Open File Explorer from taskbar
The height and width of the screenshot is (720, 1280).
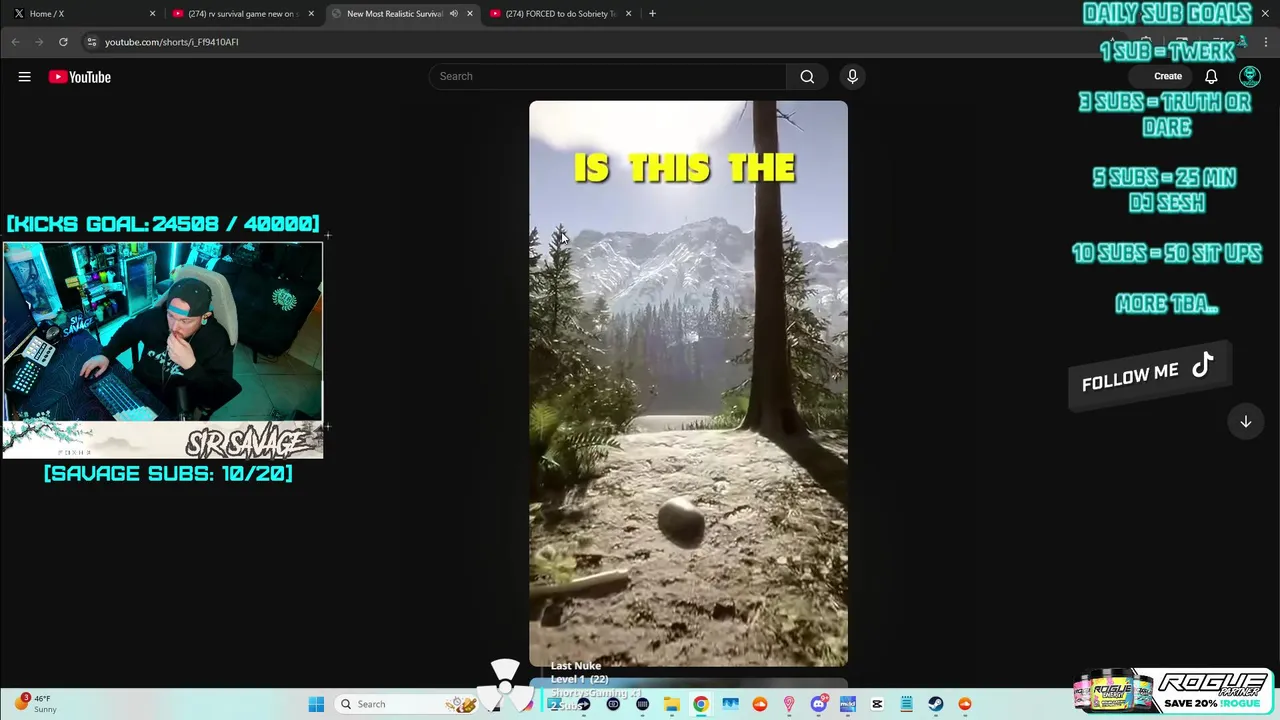pyautogui.click(x=671, y=704)
